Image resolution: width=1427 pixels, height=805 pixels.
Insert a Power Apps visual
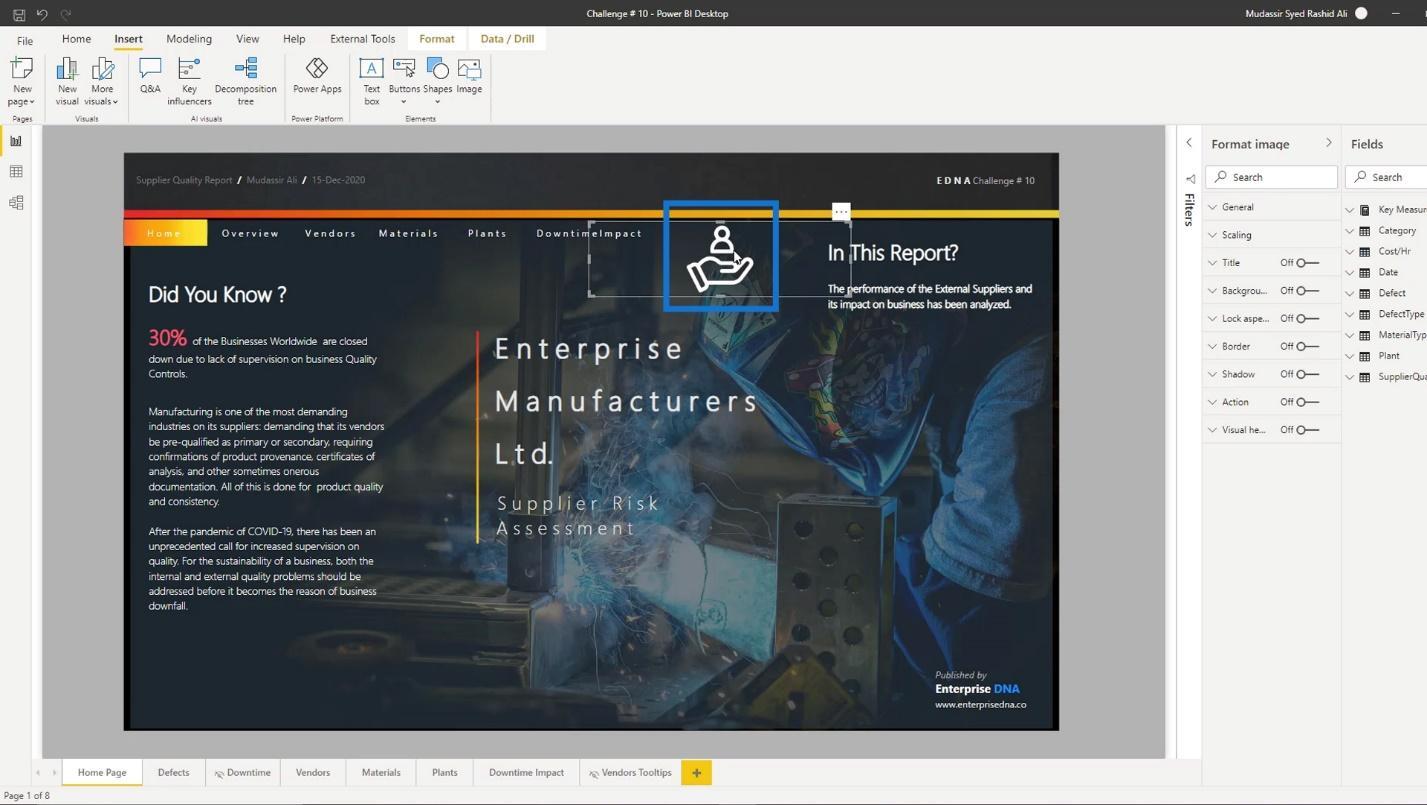pos(317,76)
